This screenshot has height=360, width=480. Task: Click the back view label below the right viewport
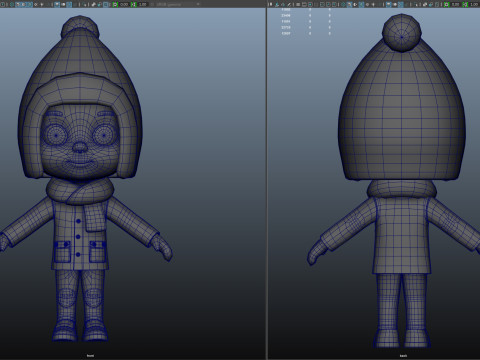(403, 356)
